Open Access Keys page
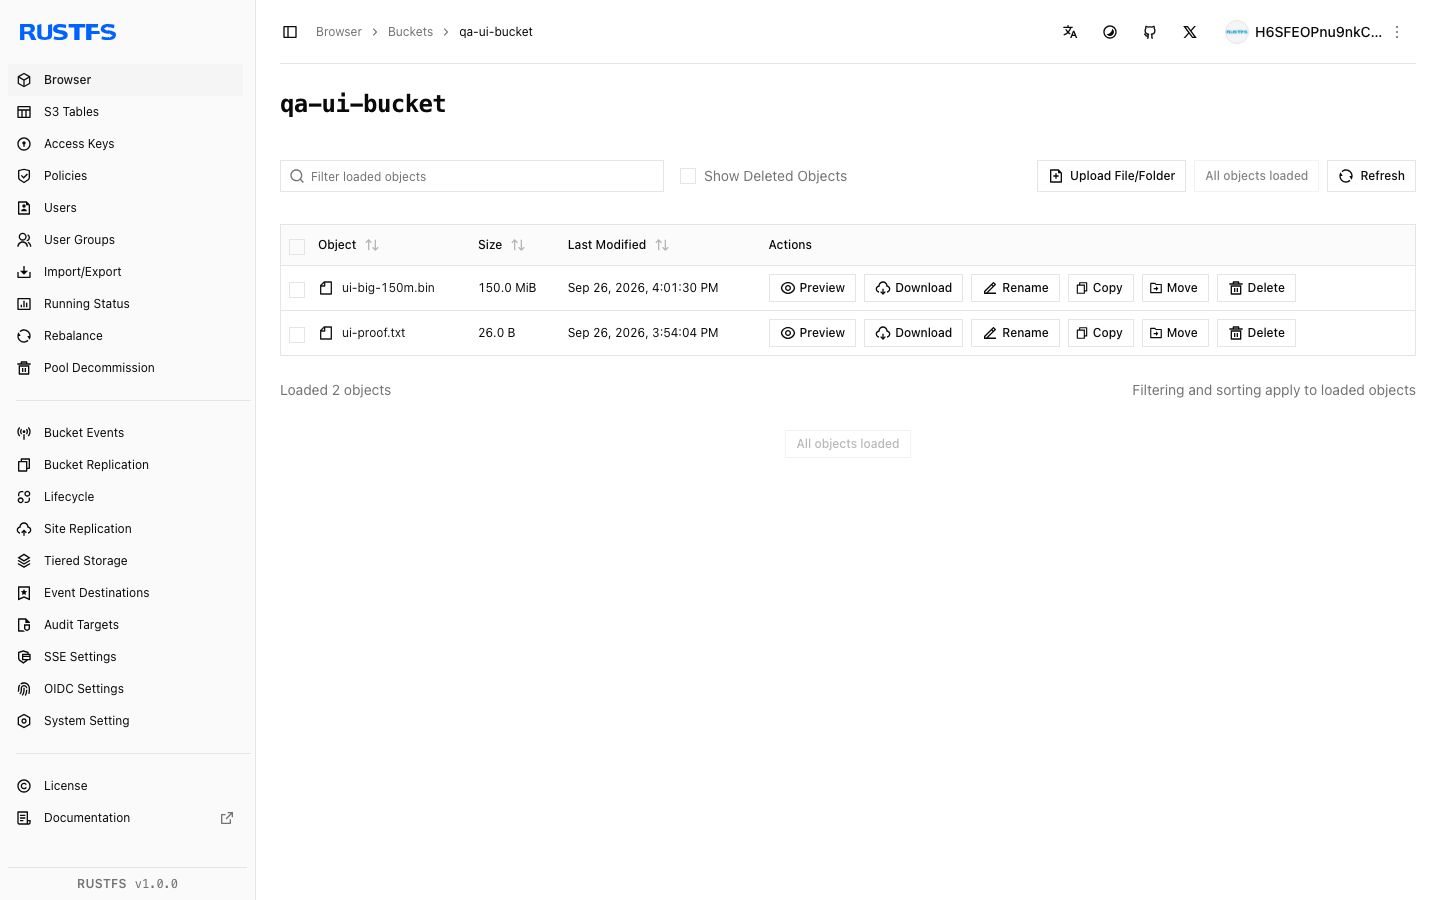Screen dimensions: 1440x900 tap(125, 144)
